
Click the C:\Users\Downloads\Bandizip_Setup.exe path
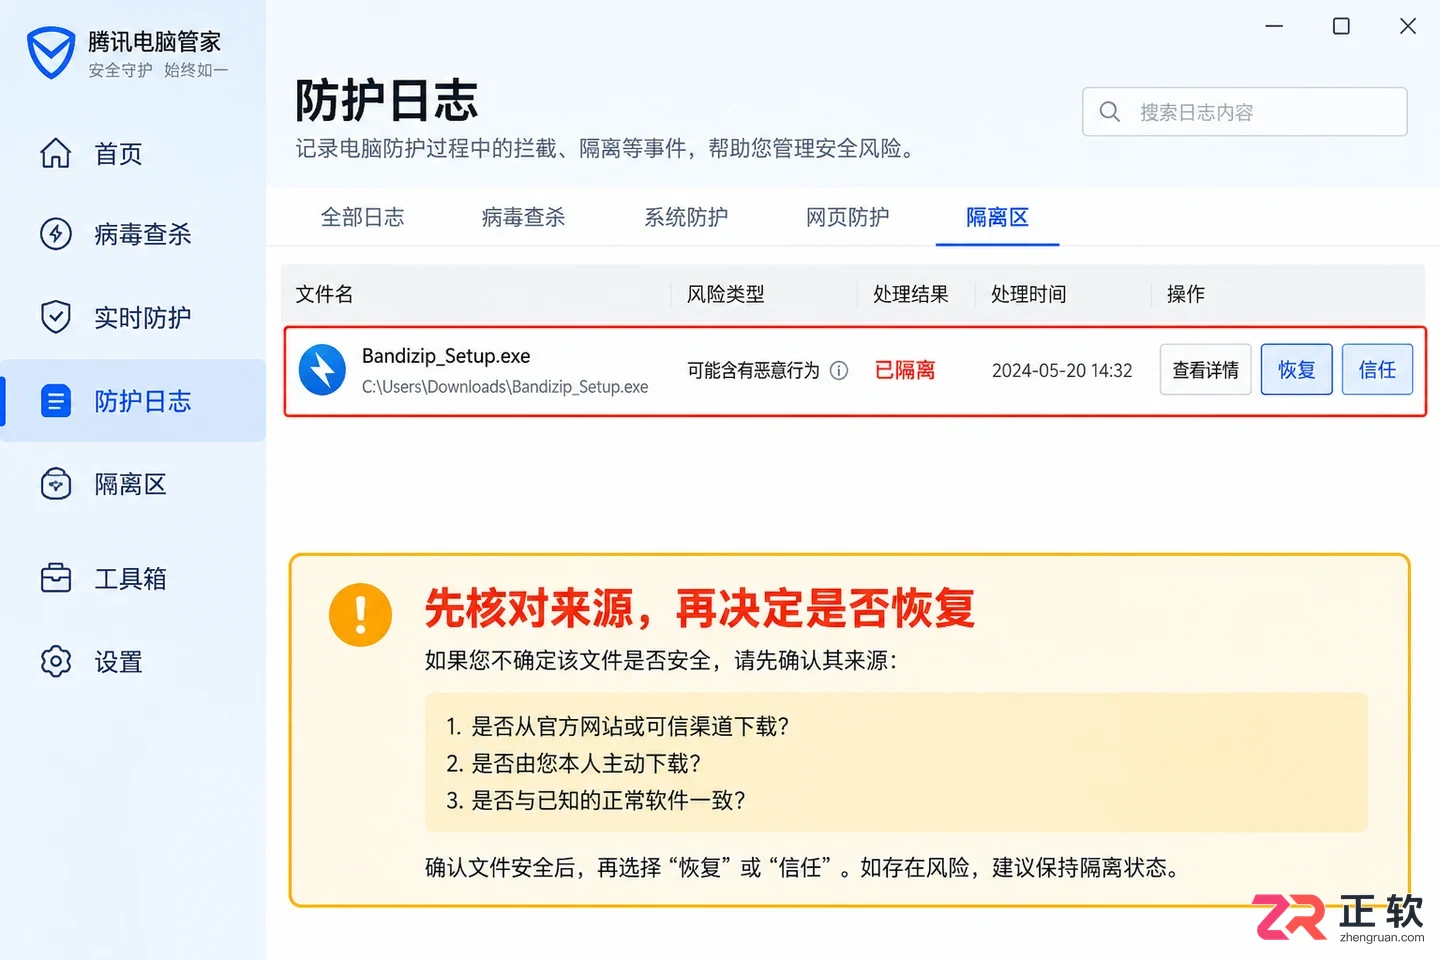(x=505, y=387)
